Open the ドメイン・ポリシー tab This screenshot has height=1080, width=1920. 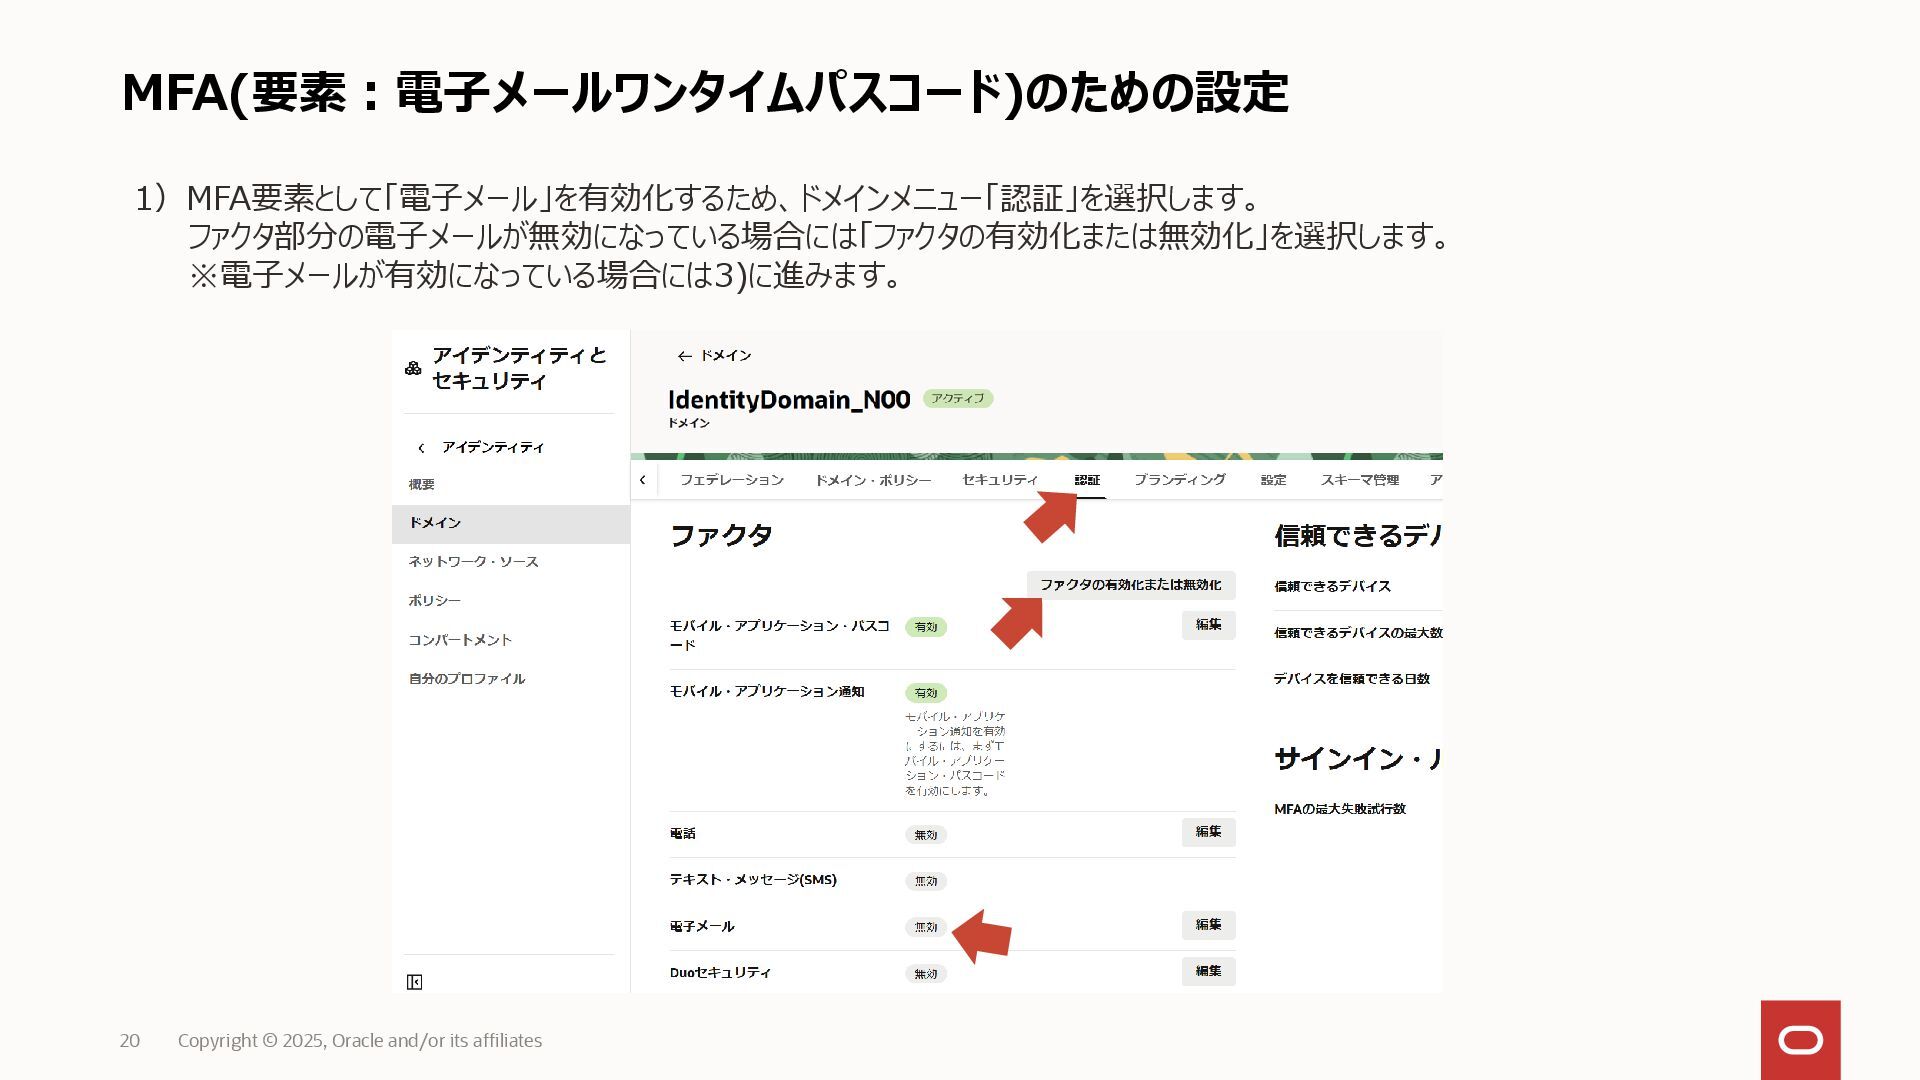pos(873,480)
